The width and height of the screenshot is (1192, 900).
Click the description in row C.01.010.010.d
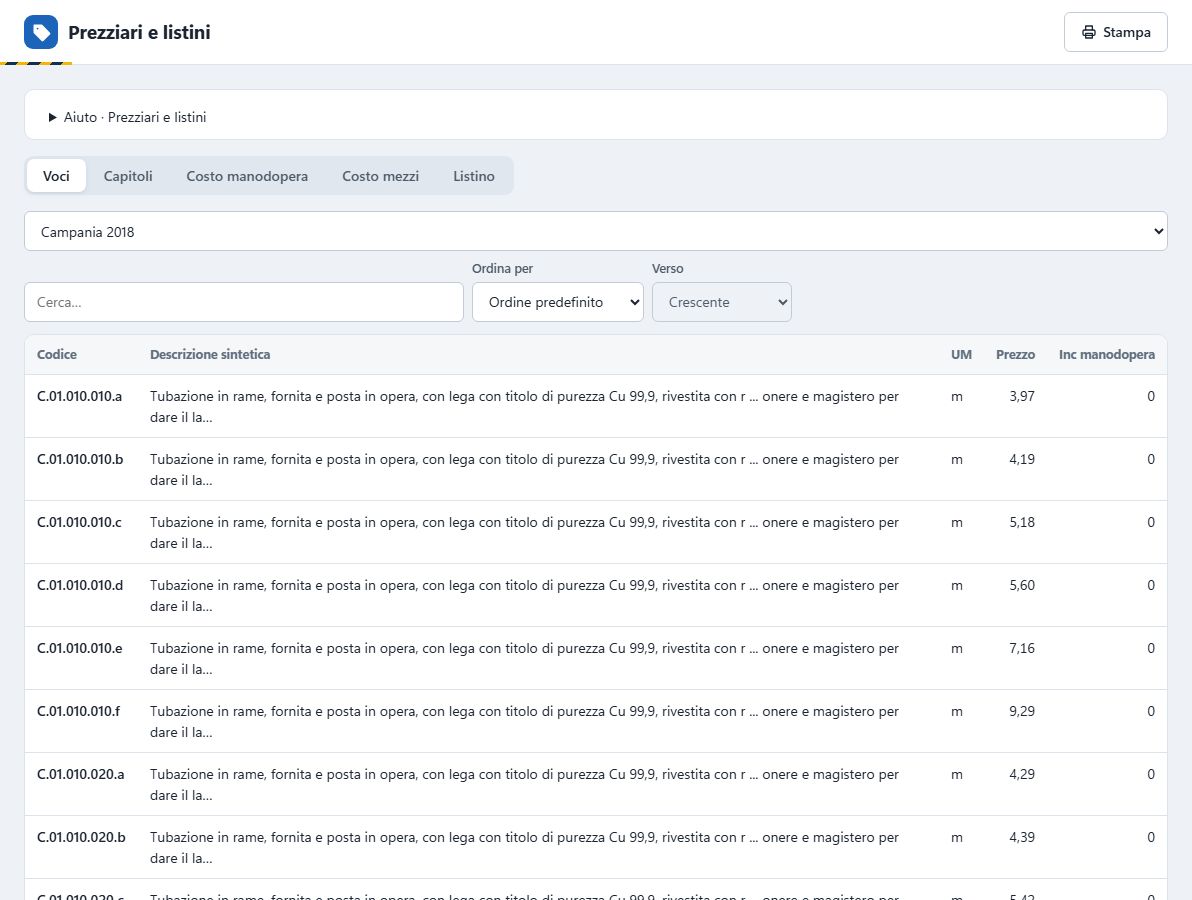[525, 596]
